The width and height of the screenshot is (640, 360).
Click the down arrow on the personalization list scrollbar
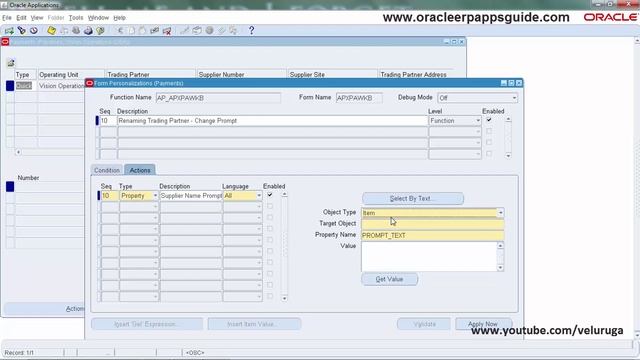508,156
